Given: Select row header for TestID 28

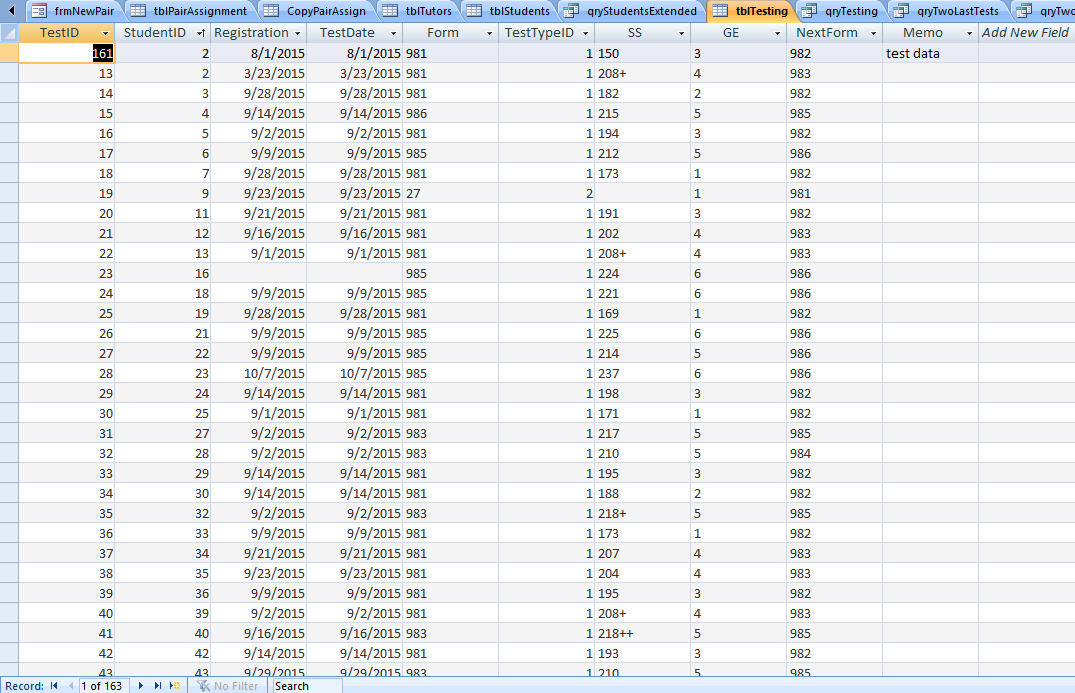Looking at the screenshot, I should (x=9, y=374).
